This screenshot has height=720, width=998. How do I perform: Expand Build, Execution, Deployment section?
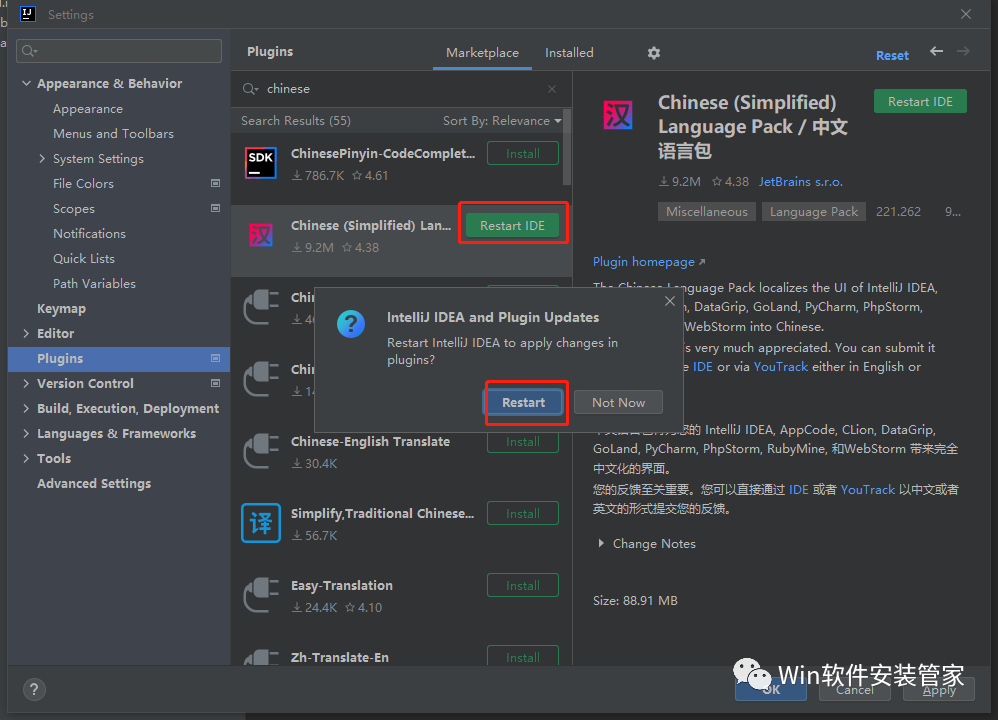click(26, 408)
